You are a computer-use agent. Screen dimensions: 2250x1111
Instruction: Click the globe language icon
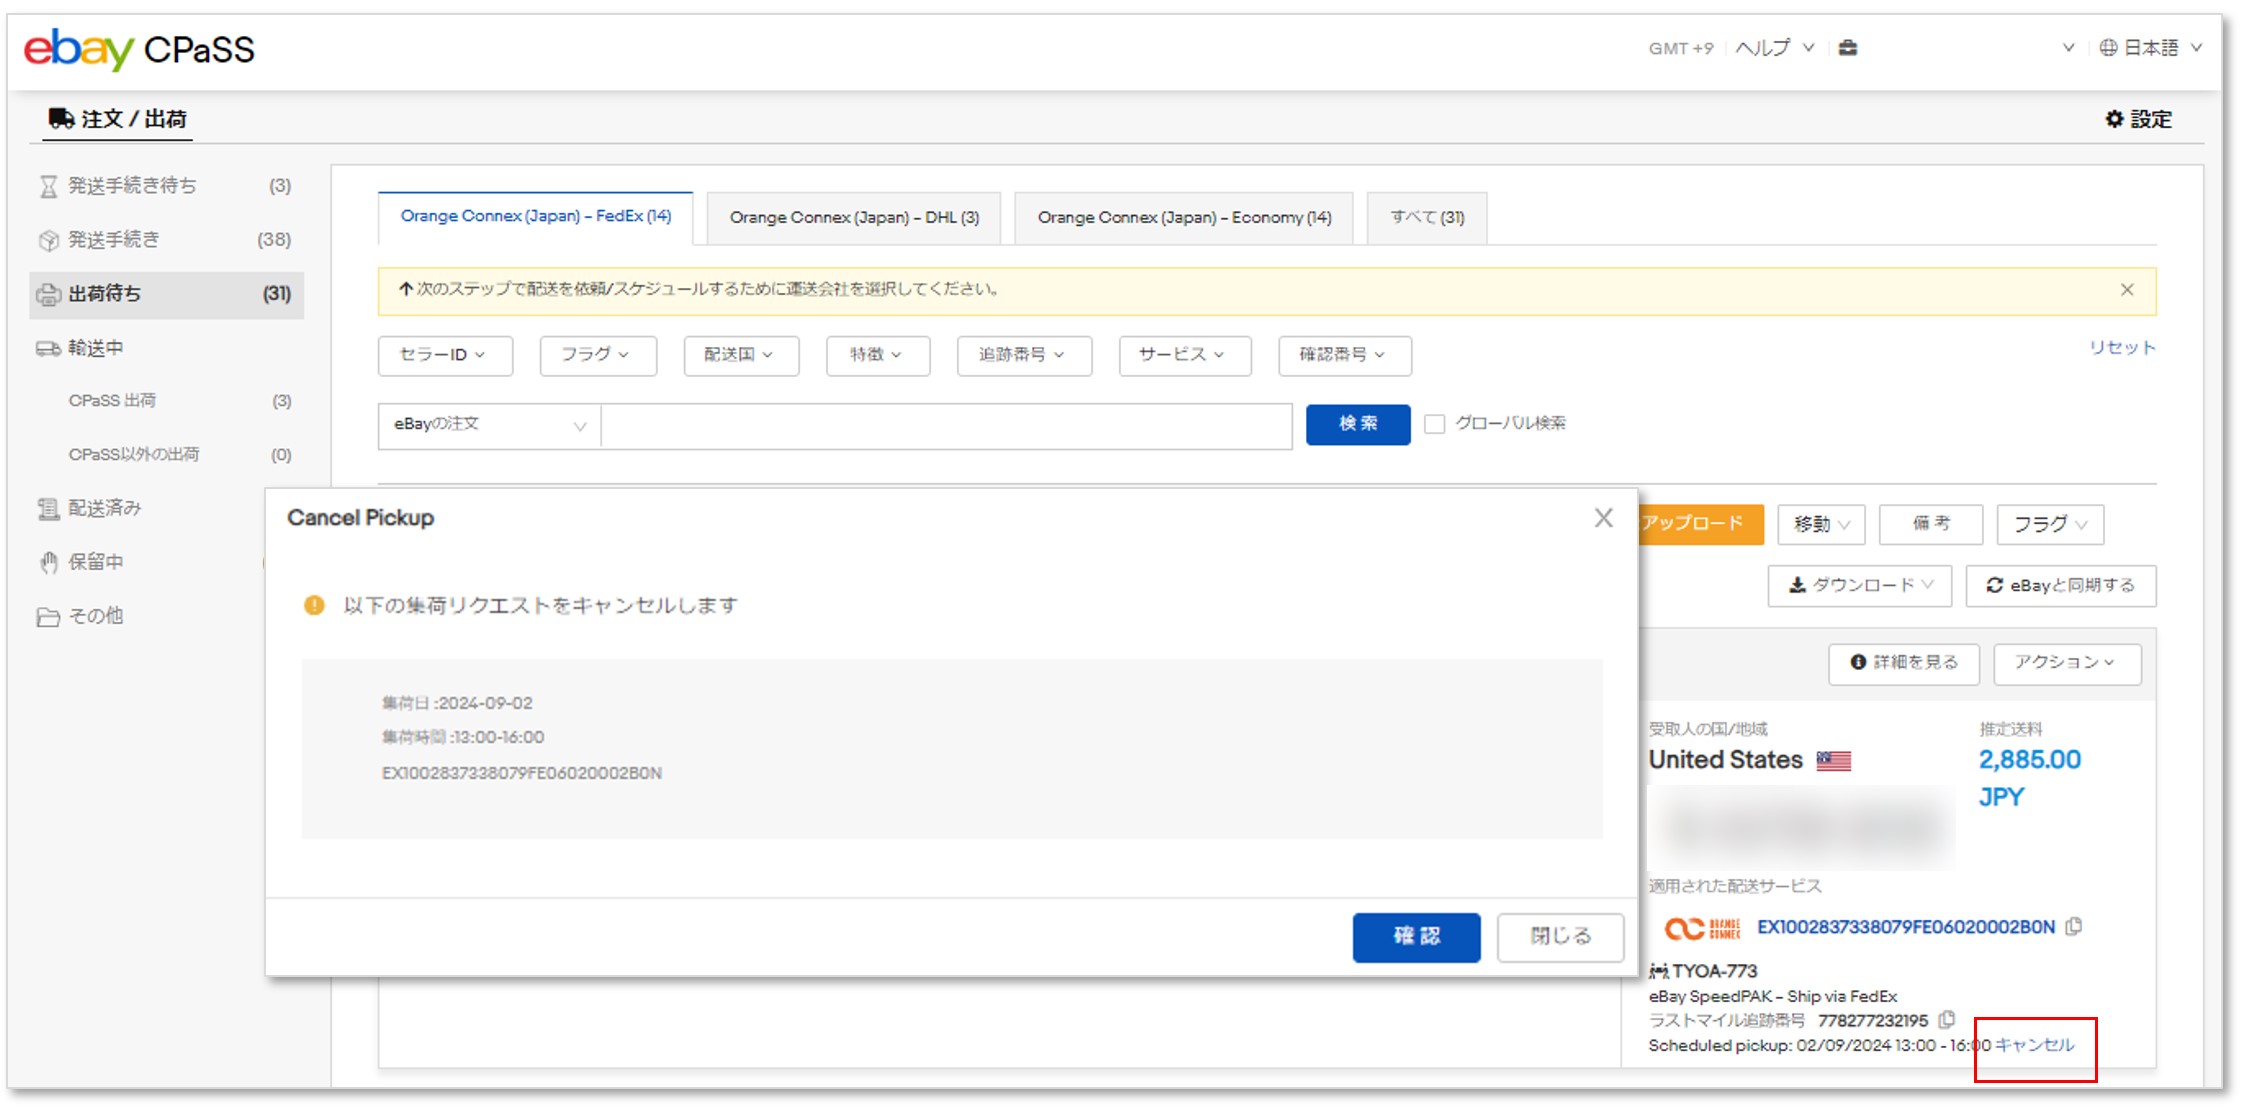coord(2108,47)
